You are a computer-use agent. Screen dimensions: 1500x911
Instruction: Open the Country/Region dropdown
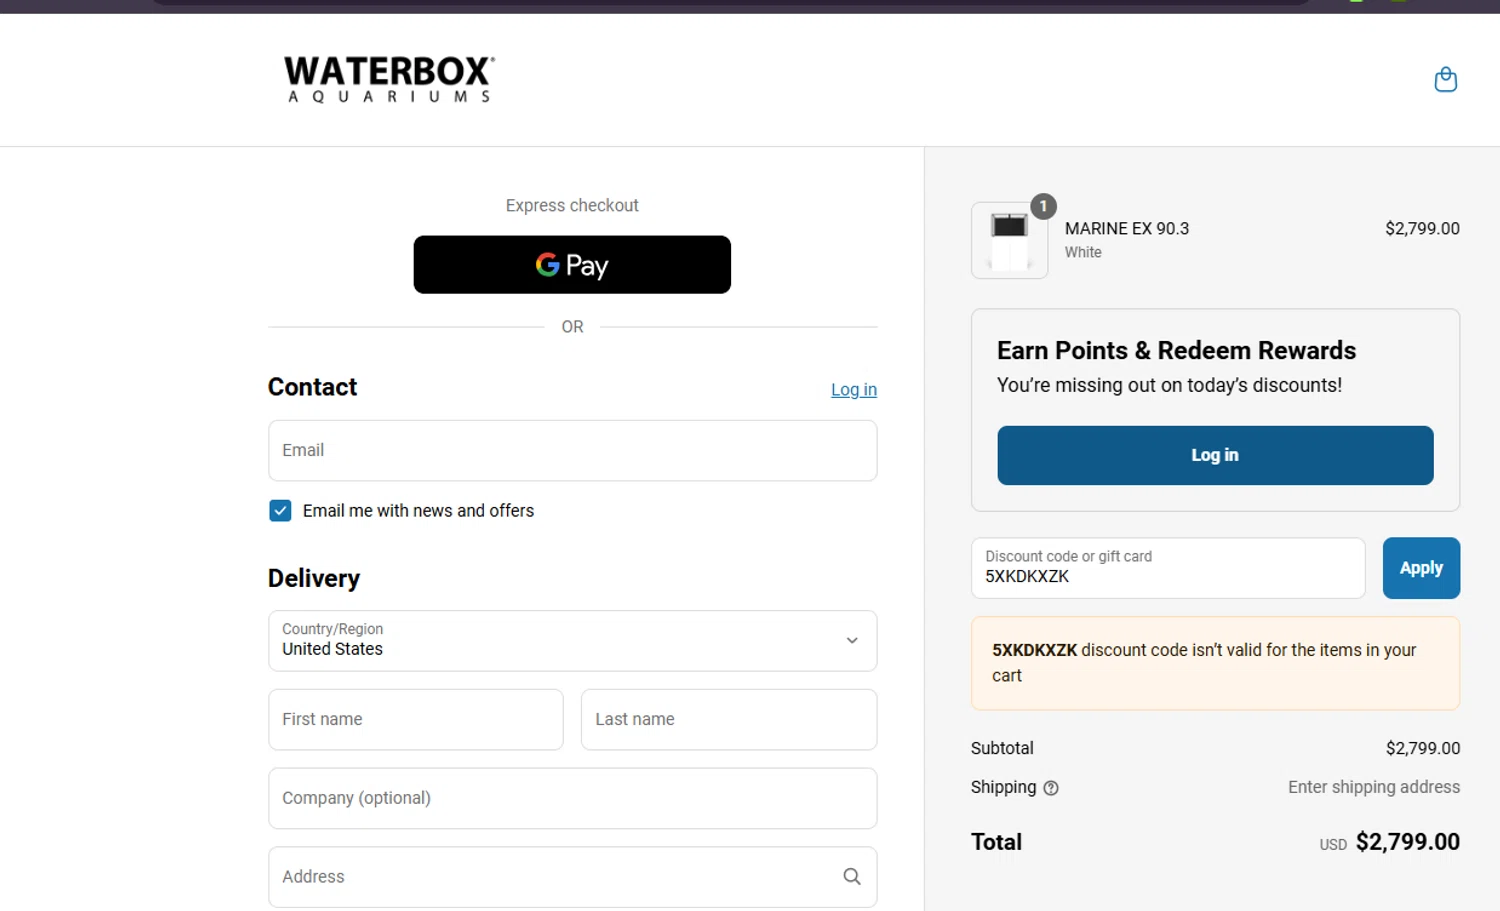(572, 641)
